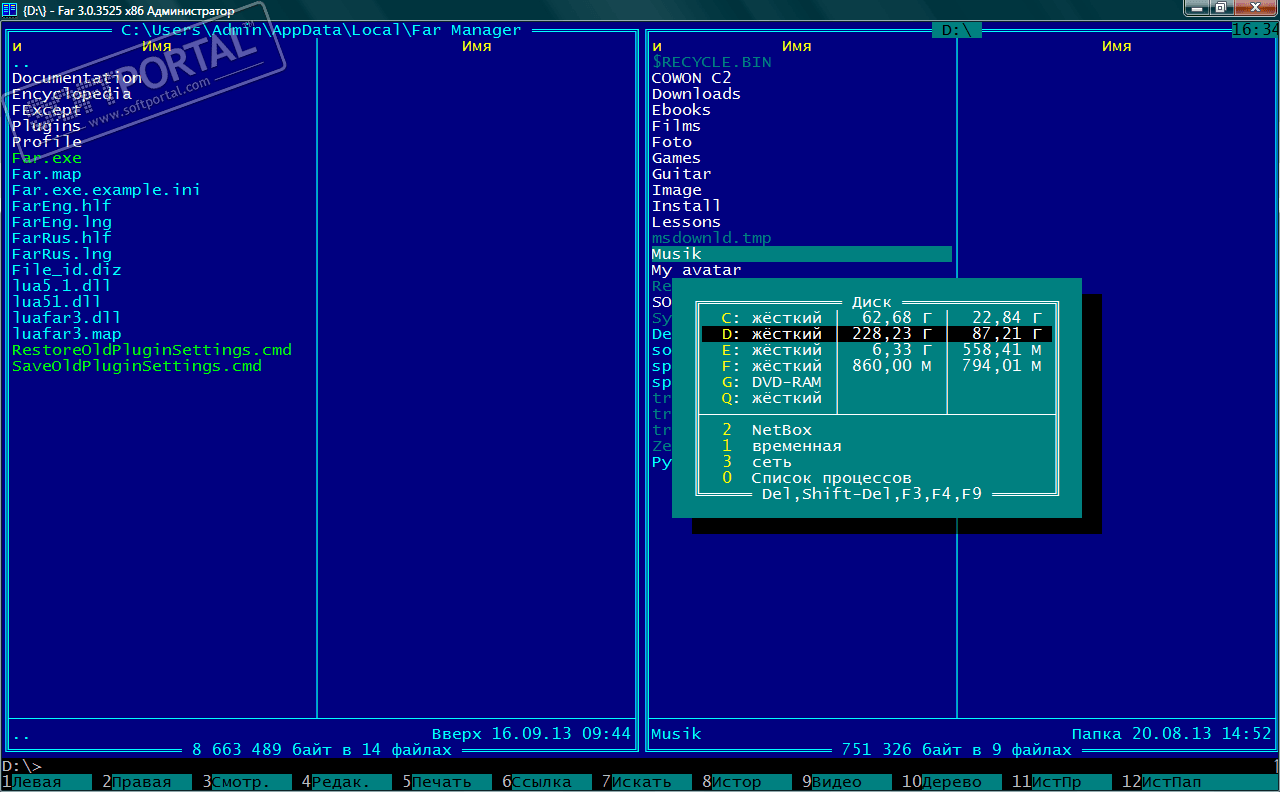The height and width of the screenshot is (792, 1280).
Task: Select Far.exe.example.ini file
Action: (107, 190)
